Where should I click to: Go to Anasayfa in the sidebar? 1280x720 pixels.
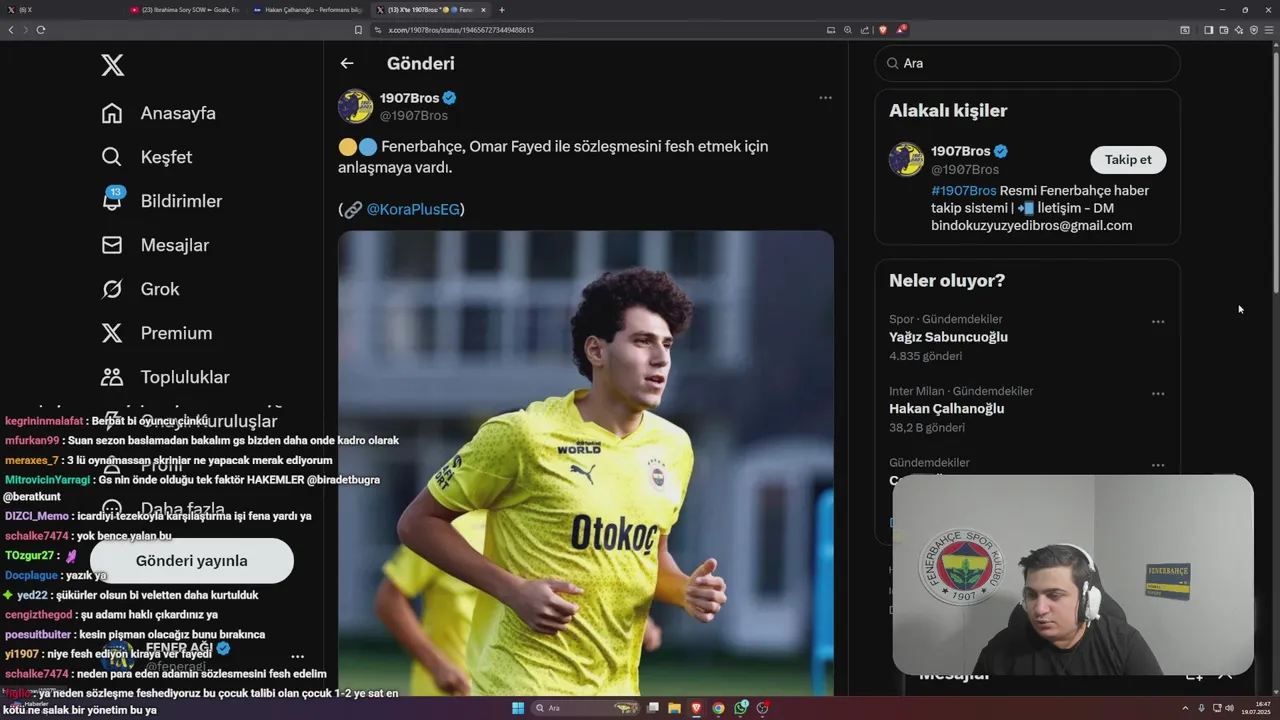[x=178, y=113]
